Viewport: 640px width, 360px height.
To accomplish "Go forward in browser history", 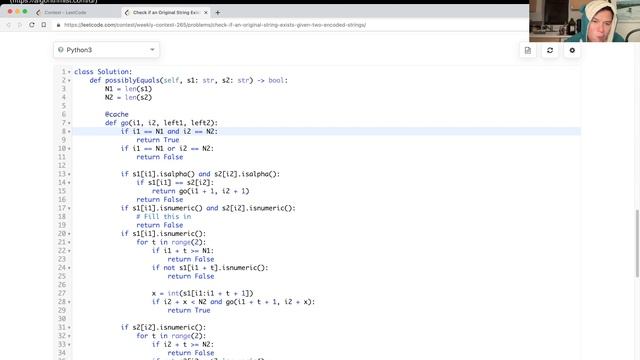I will pyautogui.click(x=20, y=25).
